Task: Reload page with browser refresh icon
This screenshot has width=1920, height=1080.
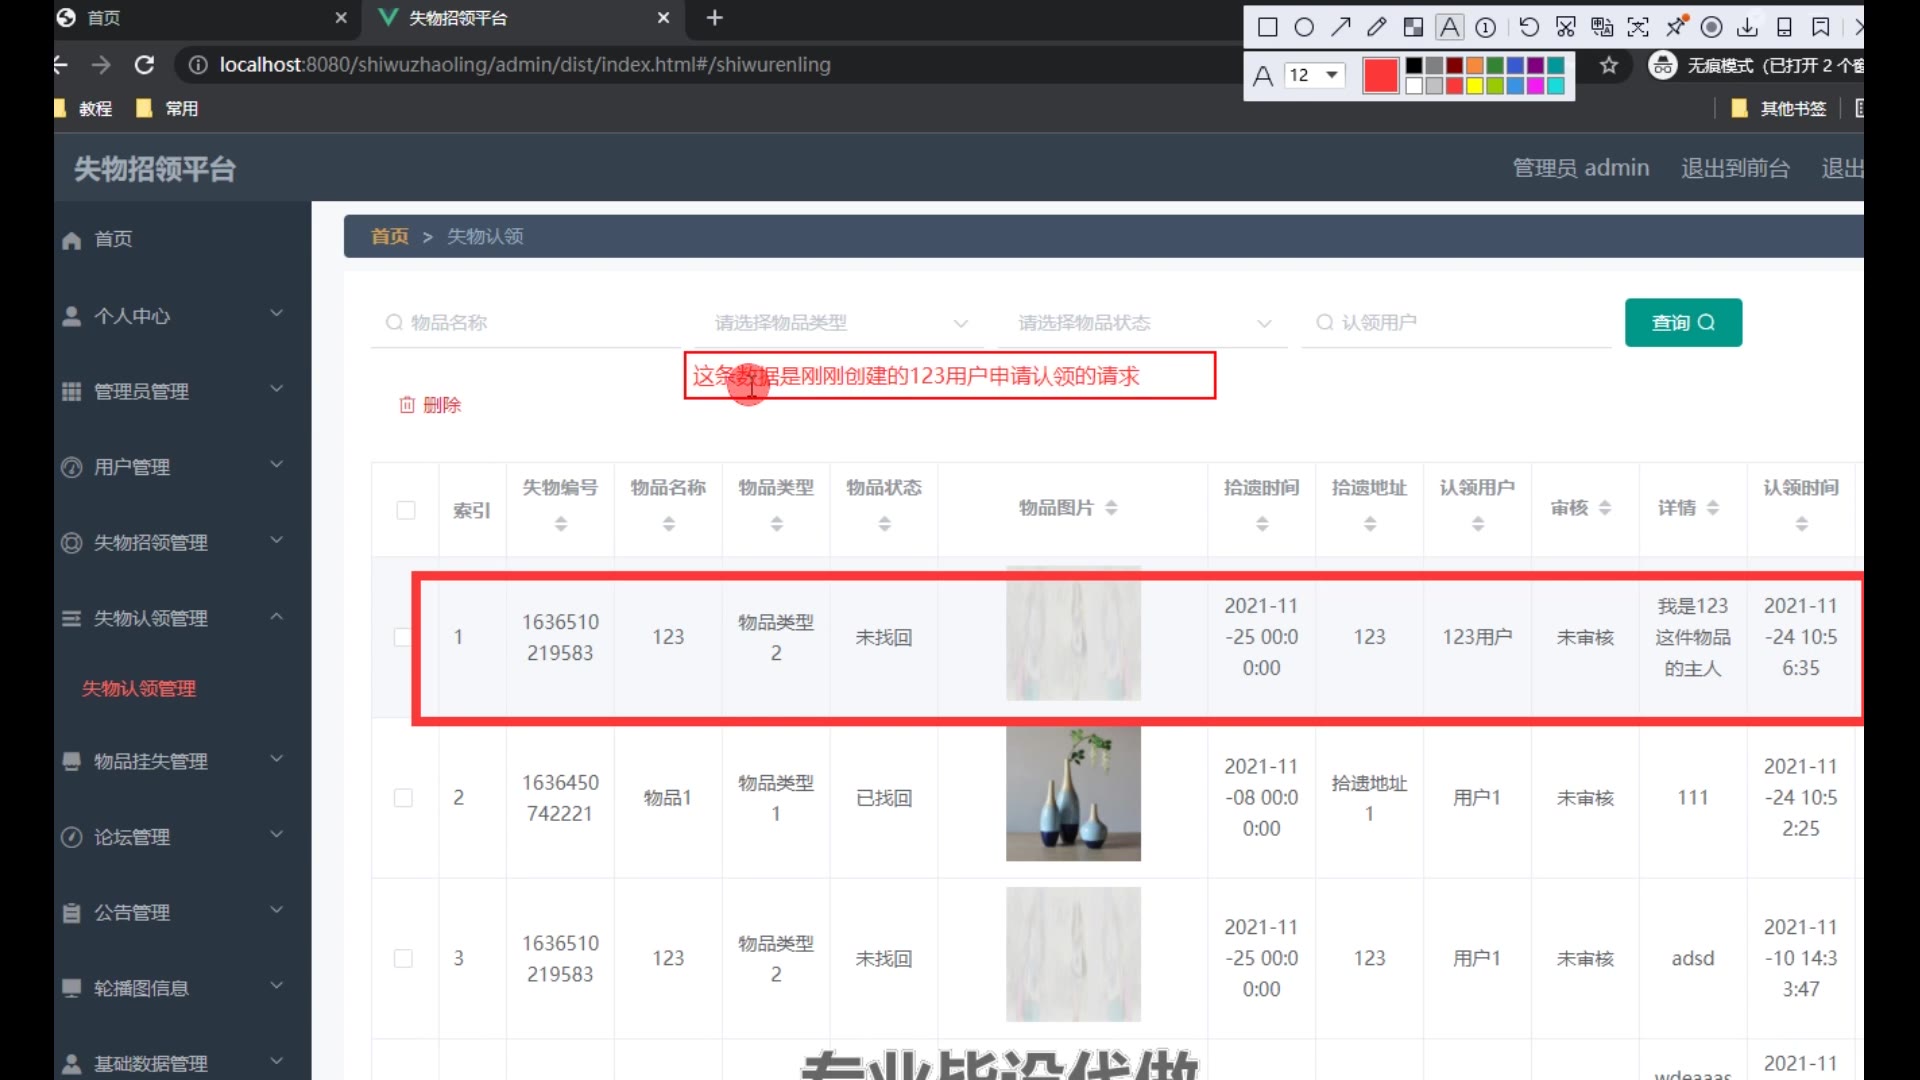Action: (x=144, y=65)
